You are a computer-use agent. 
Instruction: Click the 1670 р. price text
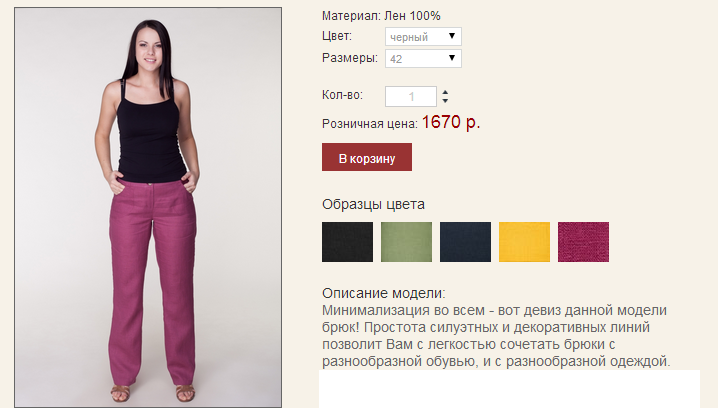coord(451,122)
